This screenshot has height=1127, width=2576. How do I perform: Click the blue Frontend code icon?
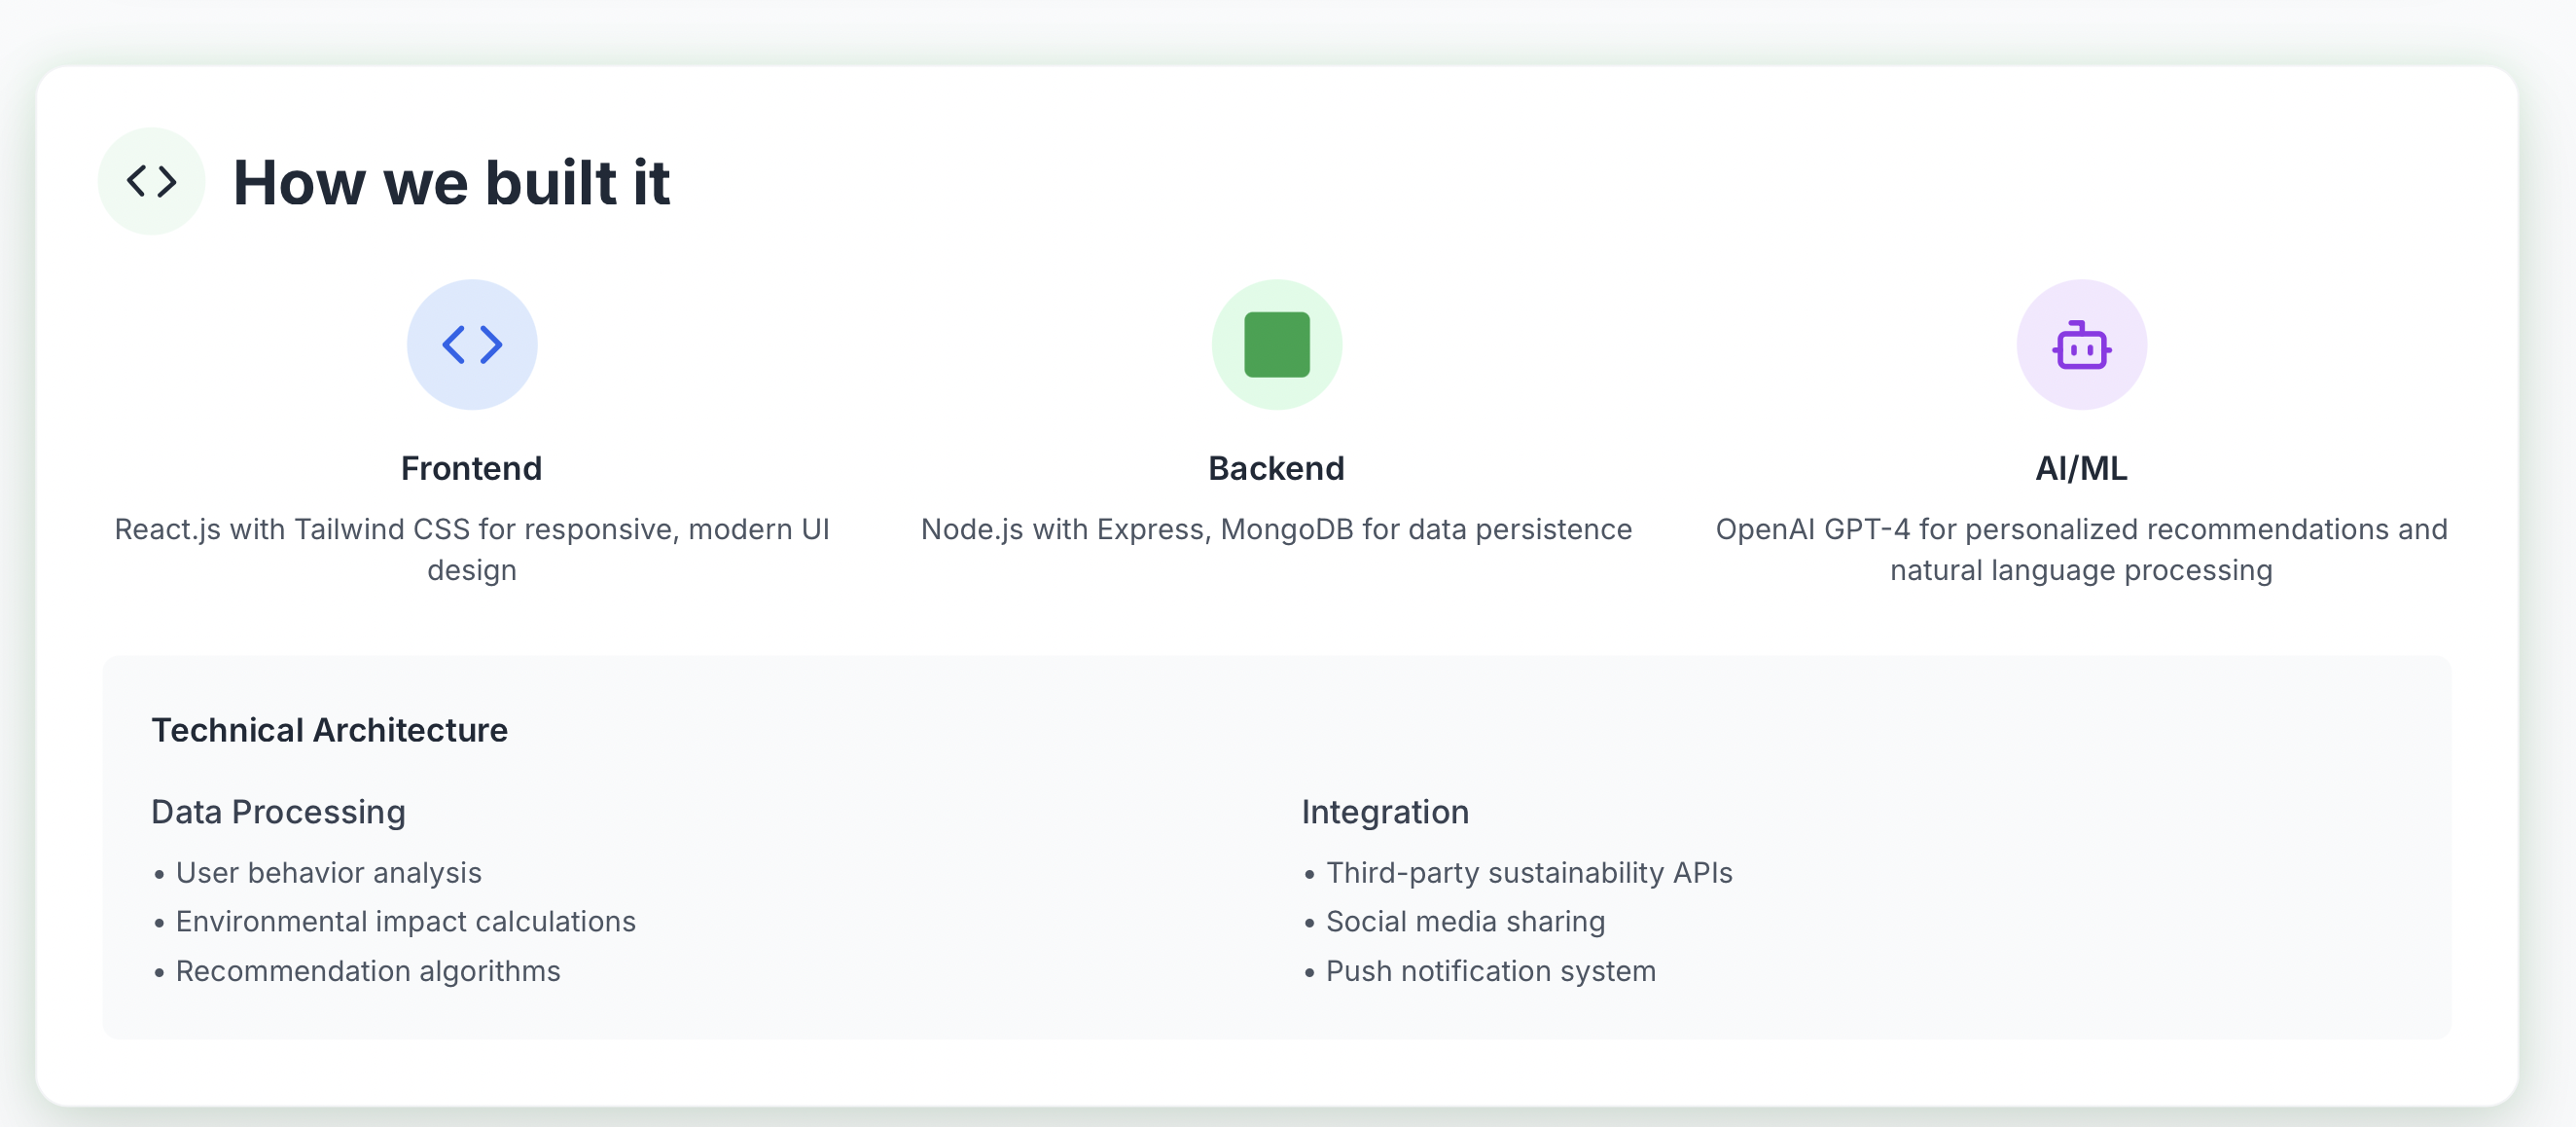point(472,344)
